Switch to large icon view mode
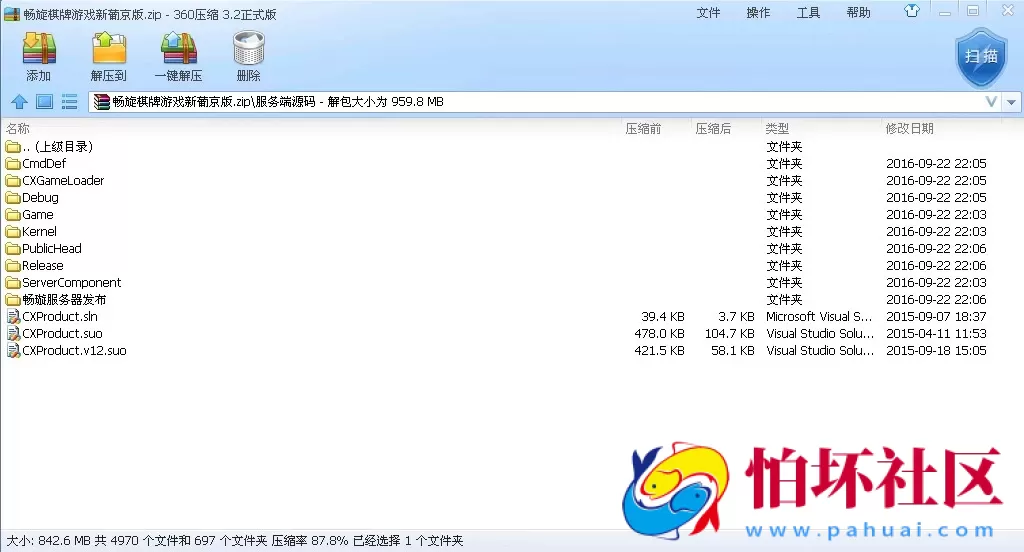The image size is (1024, 552). pos(44,102)
